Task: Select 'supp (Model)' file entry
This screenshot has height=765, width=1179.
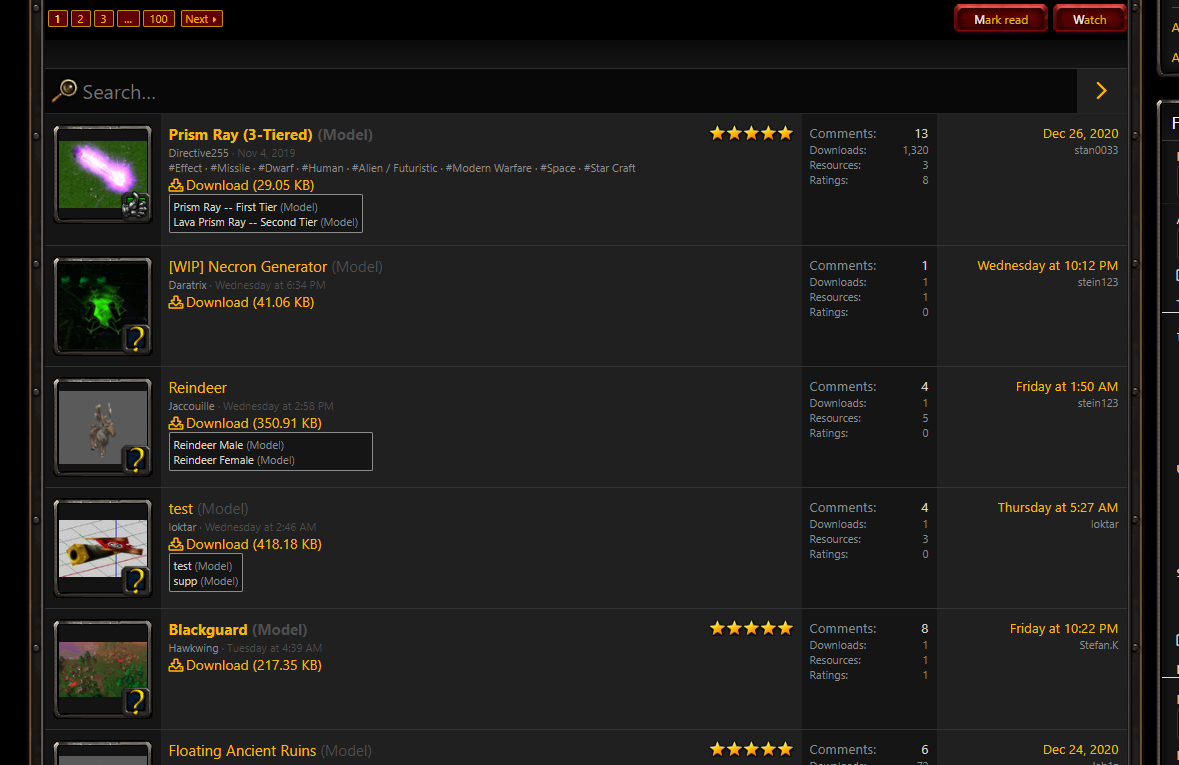Action: 206,581
